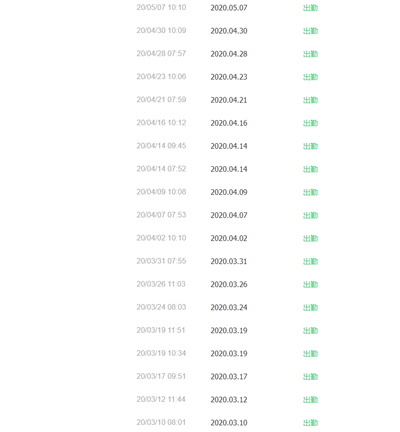The width and height of the screenshot is (400, 432).
Task: Click the 出勤 link for 2020.03.12
Action: click(310, 400)
